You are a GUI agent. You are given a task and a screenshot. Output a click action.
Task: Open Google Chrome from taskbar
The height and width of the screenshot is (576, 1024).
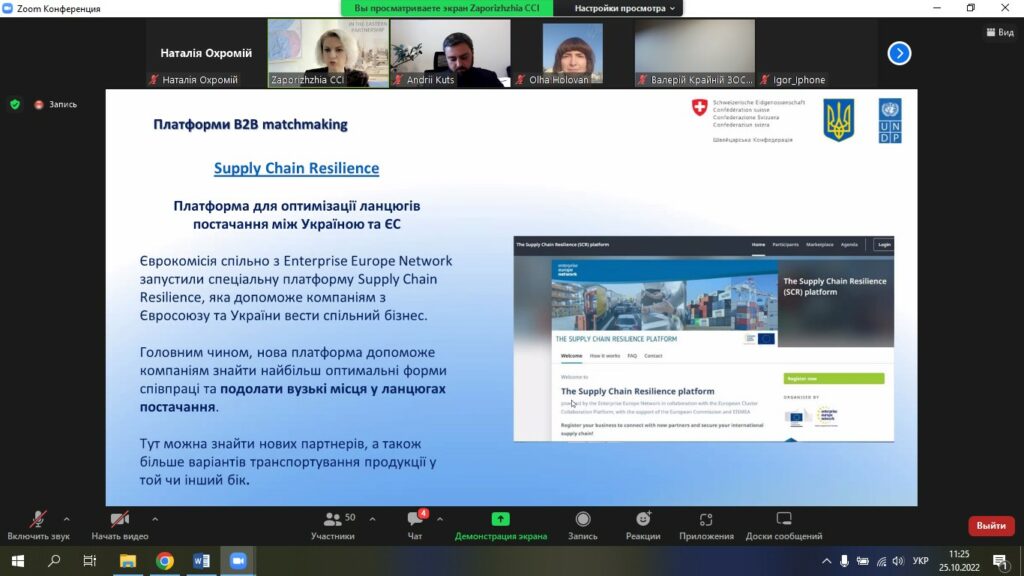165,561
